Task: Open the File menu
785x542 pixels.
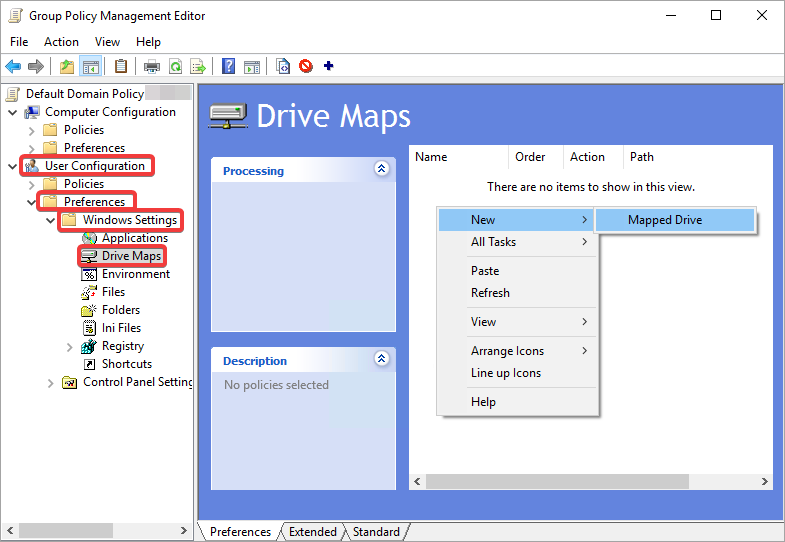Action: tap(19, 42)
